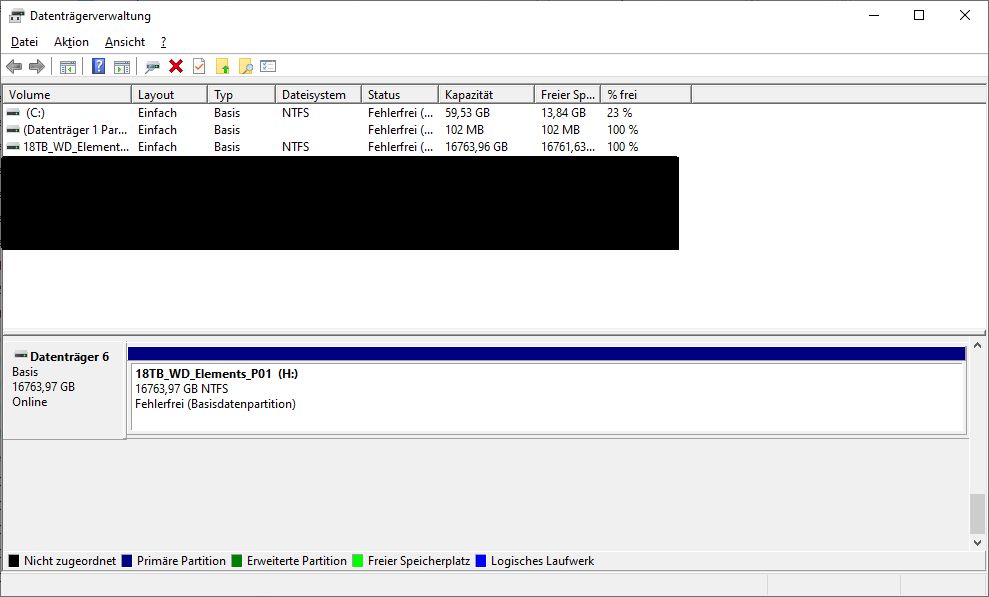The width and height of the screenshot is (989, 597).
Task: Click the disk pane scrollbar thumb
Action: pyautogui.click(x=977, y=514)
